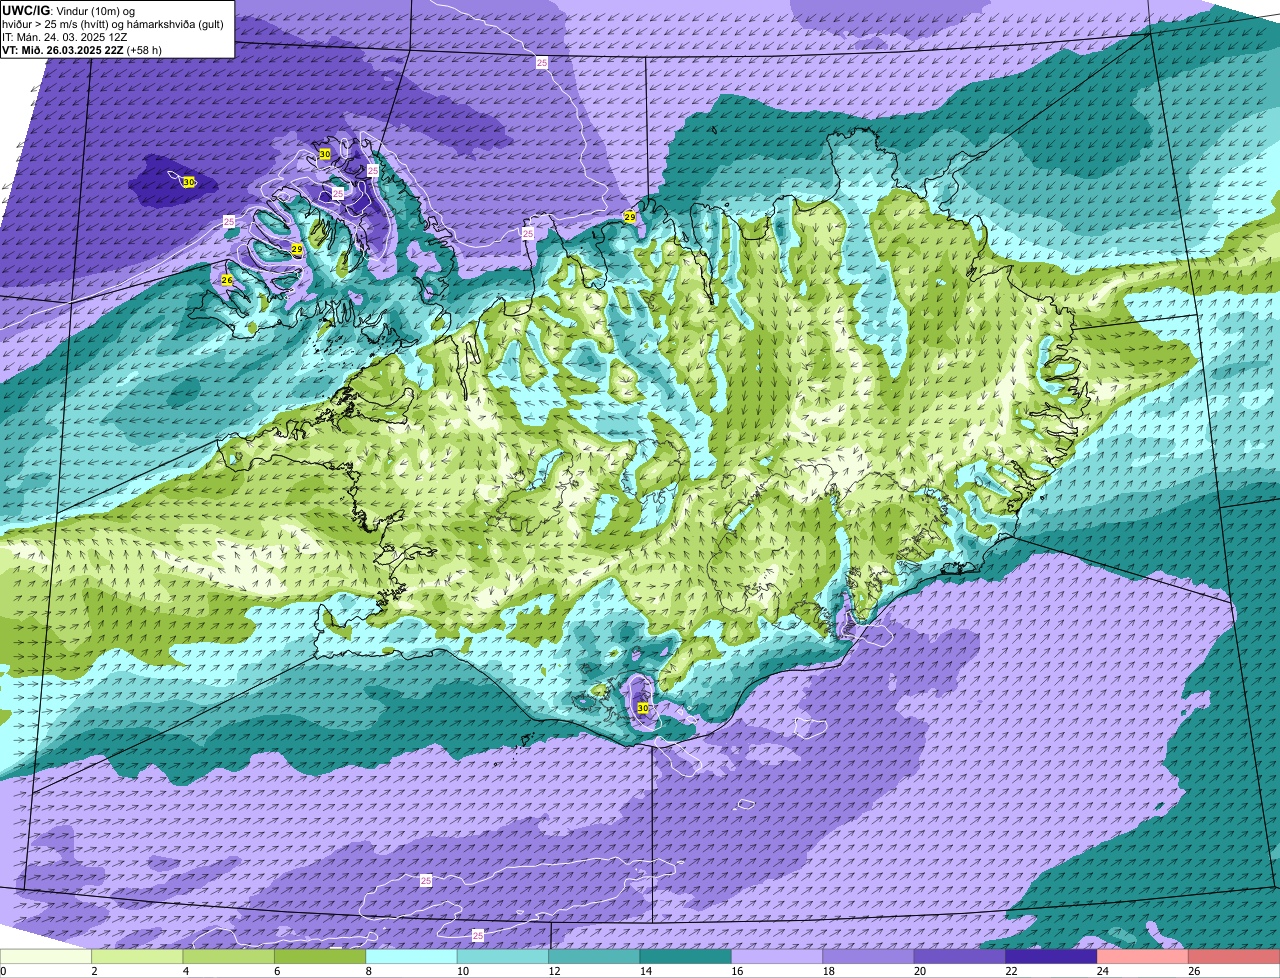Click the legend scale number 26
1280x978 pixels.
coord(1192,971)
